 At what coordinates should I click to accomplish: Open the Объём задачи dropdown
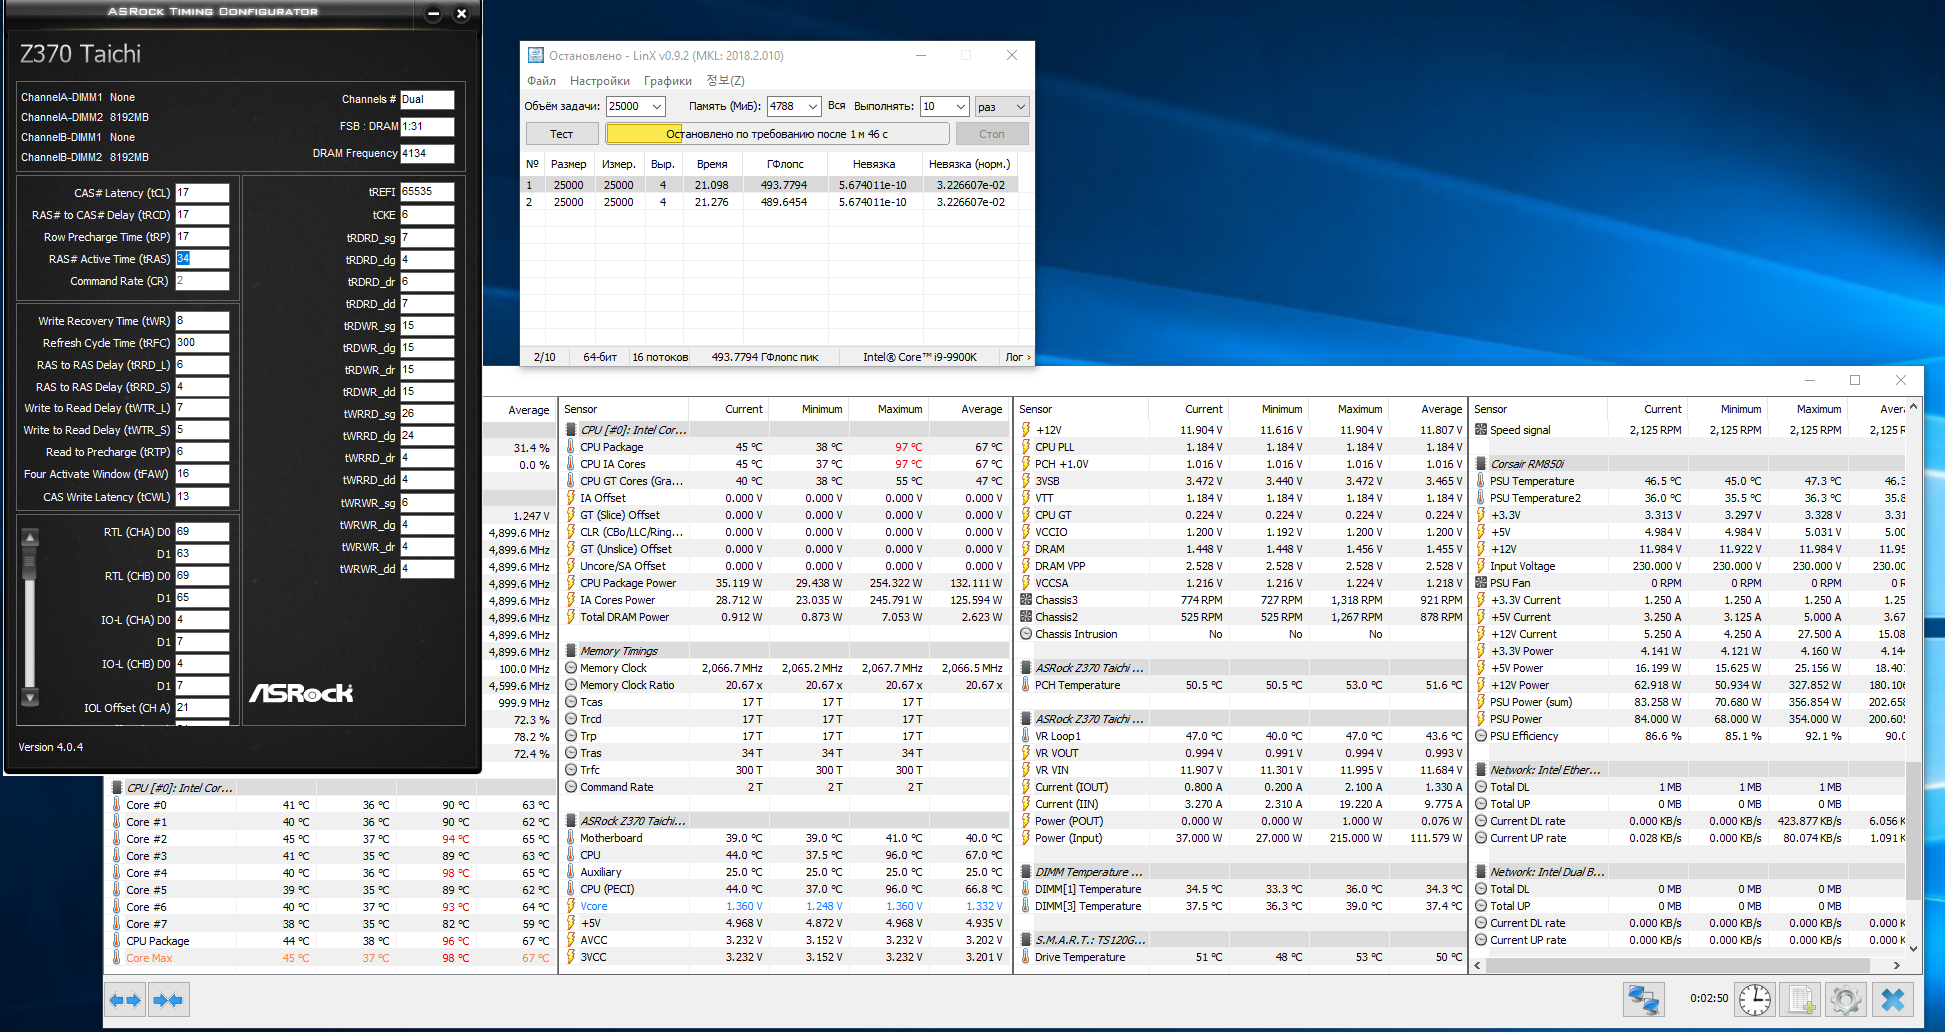[x=657, y=107]
